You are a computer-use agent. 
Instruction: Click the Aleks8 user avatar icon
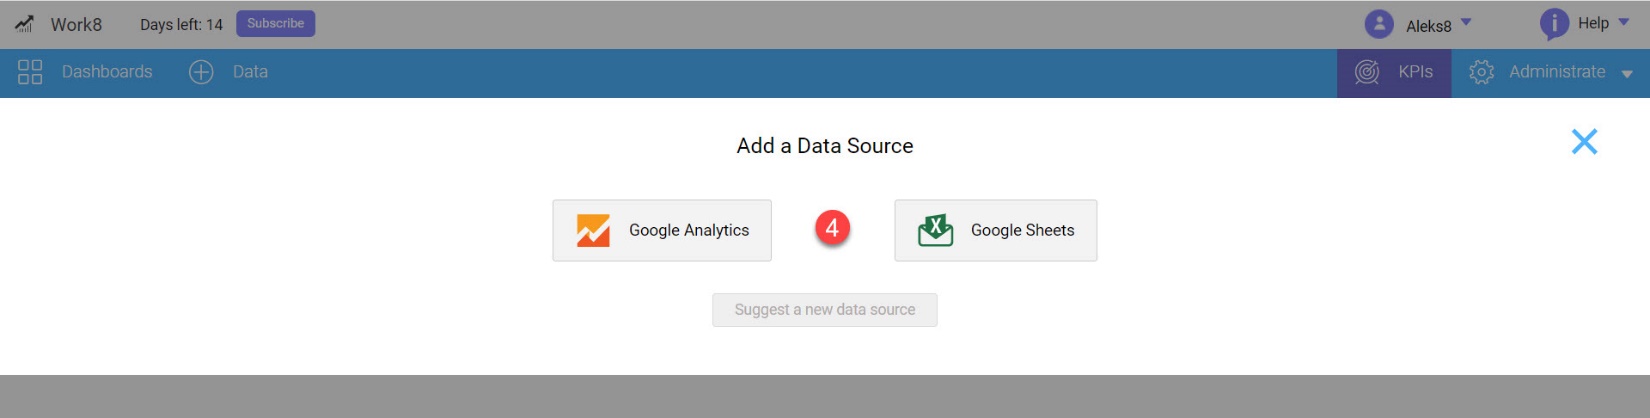(x=1379, y=24)
